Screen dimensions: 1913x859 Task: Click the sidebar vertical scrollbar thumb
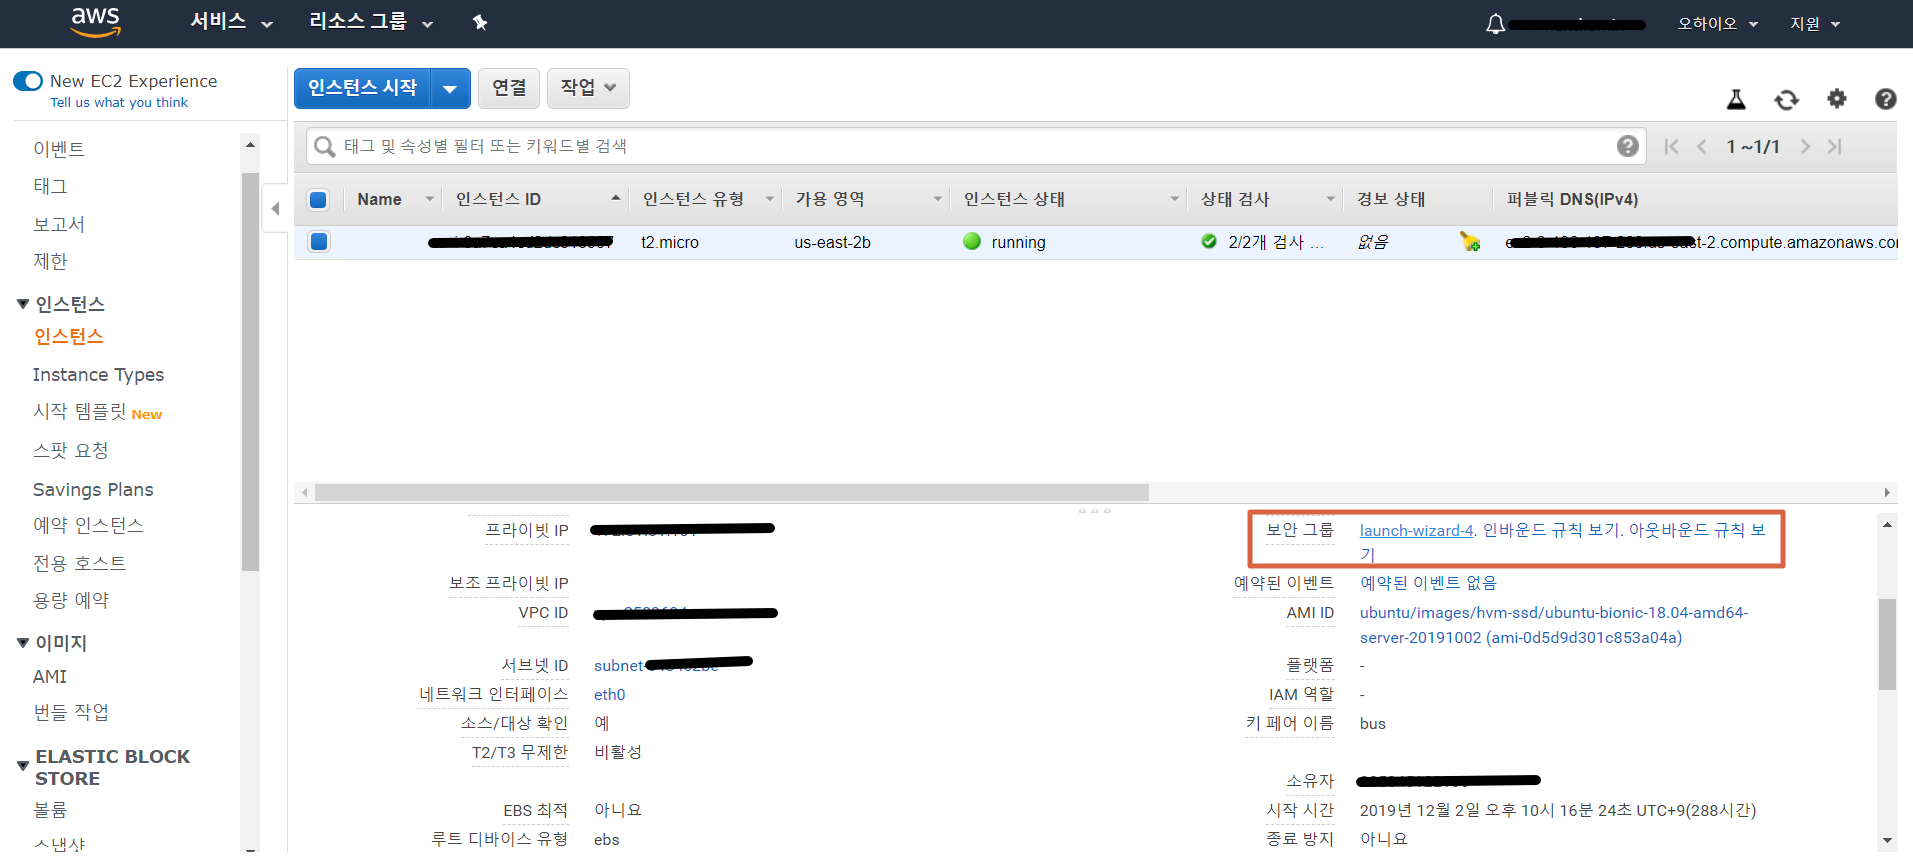click(x=250, y=371)
